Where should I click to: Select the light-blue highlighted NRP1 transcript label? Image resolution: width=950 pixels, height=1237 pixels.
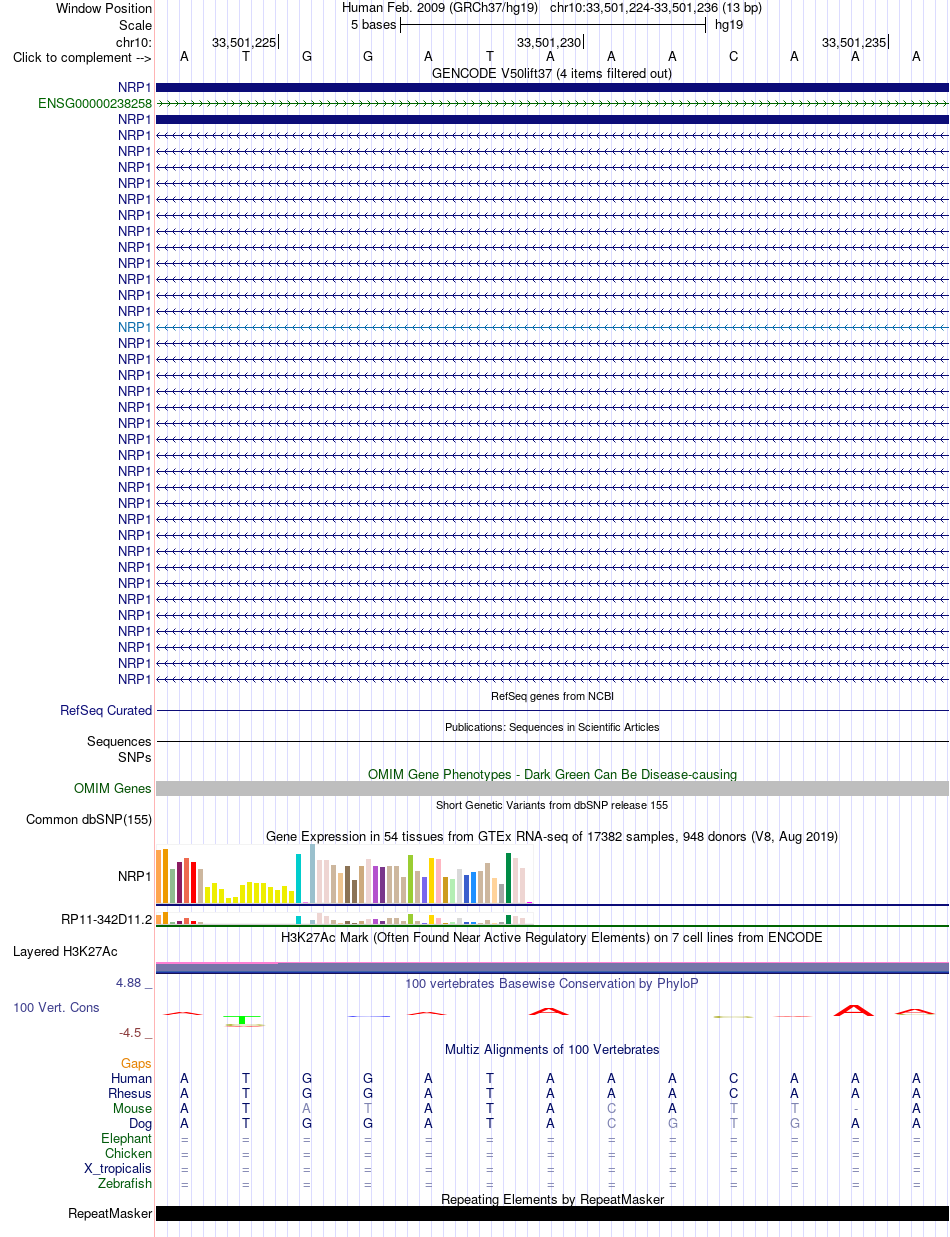click(135, 327)
